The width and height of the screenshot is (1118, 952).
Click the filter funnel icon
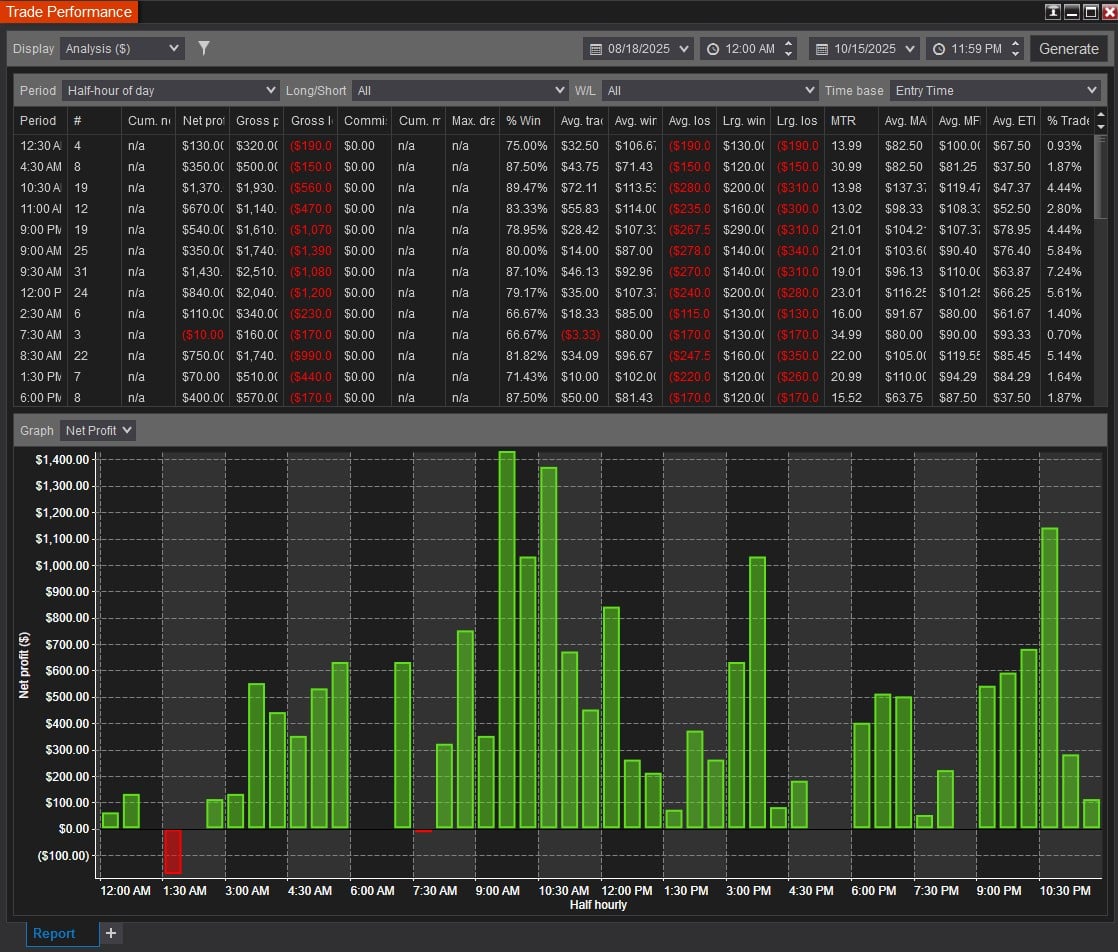pos(204,48)
